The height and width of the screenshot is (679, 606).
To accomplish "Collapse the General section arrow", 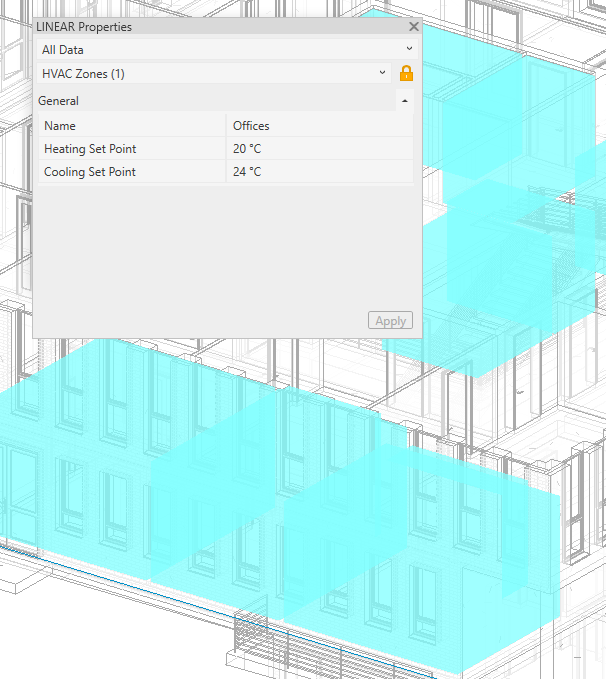I will click(405, 101).
